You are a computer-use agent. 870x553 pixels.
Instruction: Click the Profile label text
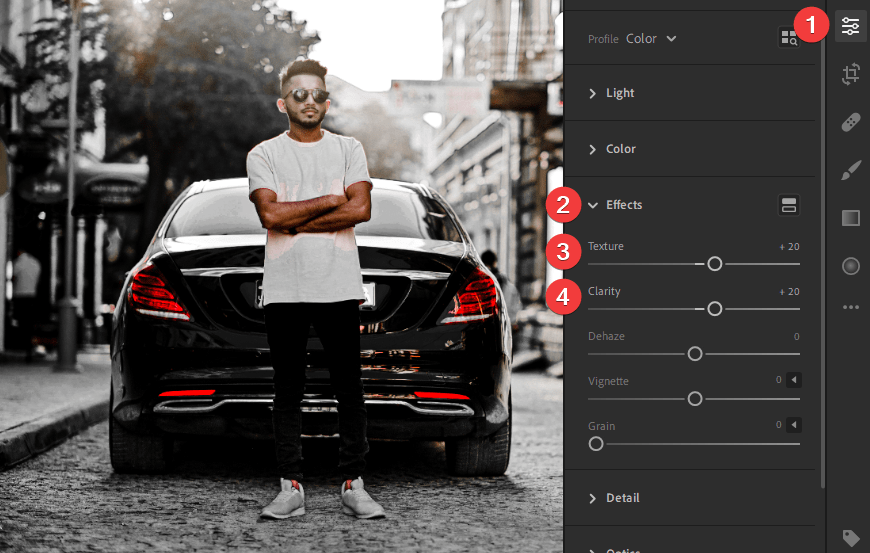pos(603,39)
